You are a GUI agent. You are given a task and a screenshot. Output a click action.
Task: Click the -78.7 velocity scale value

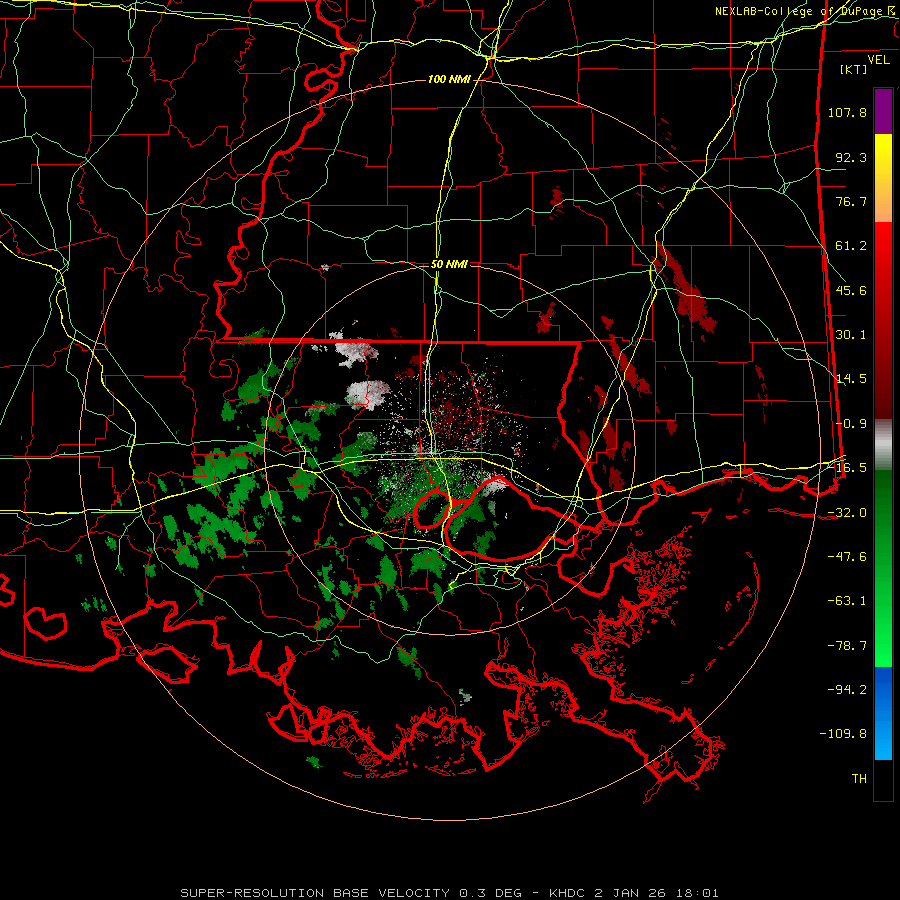coord(847,646)
